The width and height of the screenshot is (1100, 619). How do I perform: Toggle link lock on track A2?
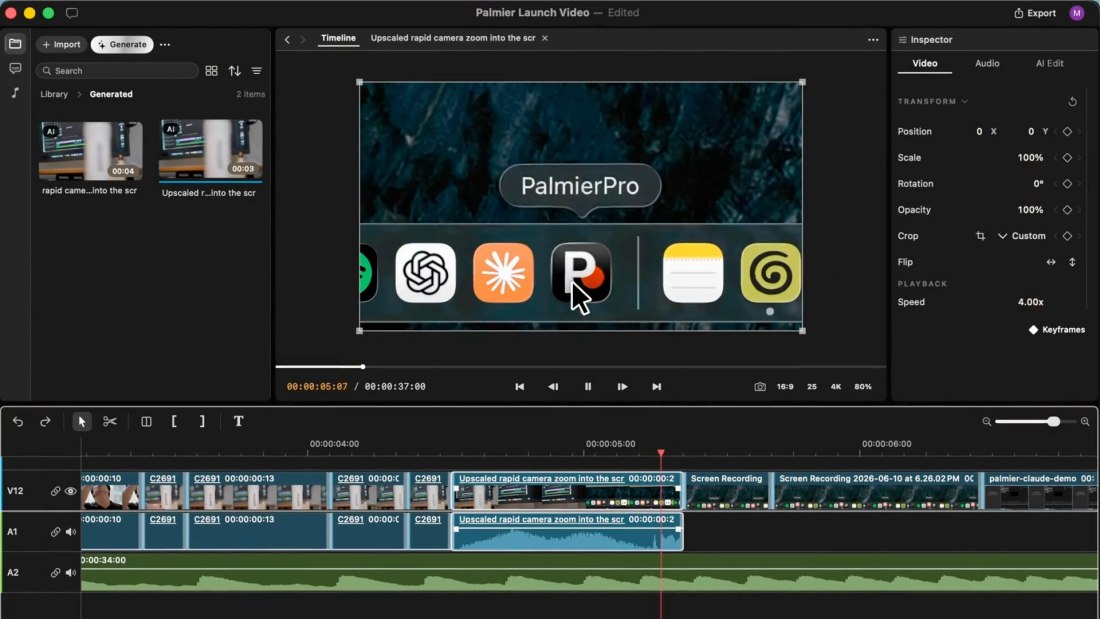coord(55,573)
